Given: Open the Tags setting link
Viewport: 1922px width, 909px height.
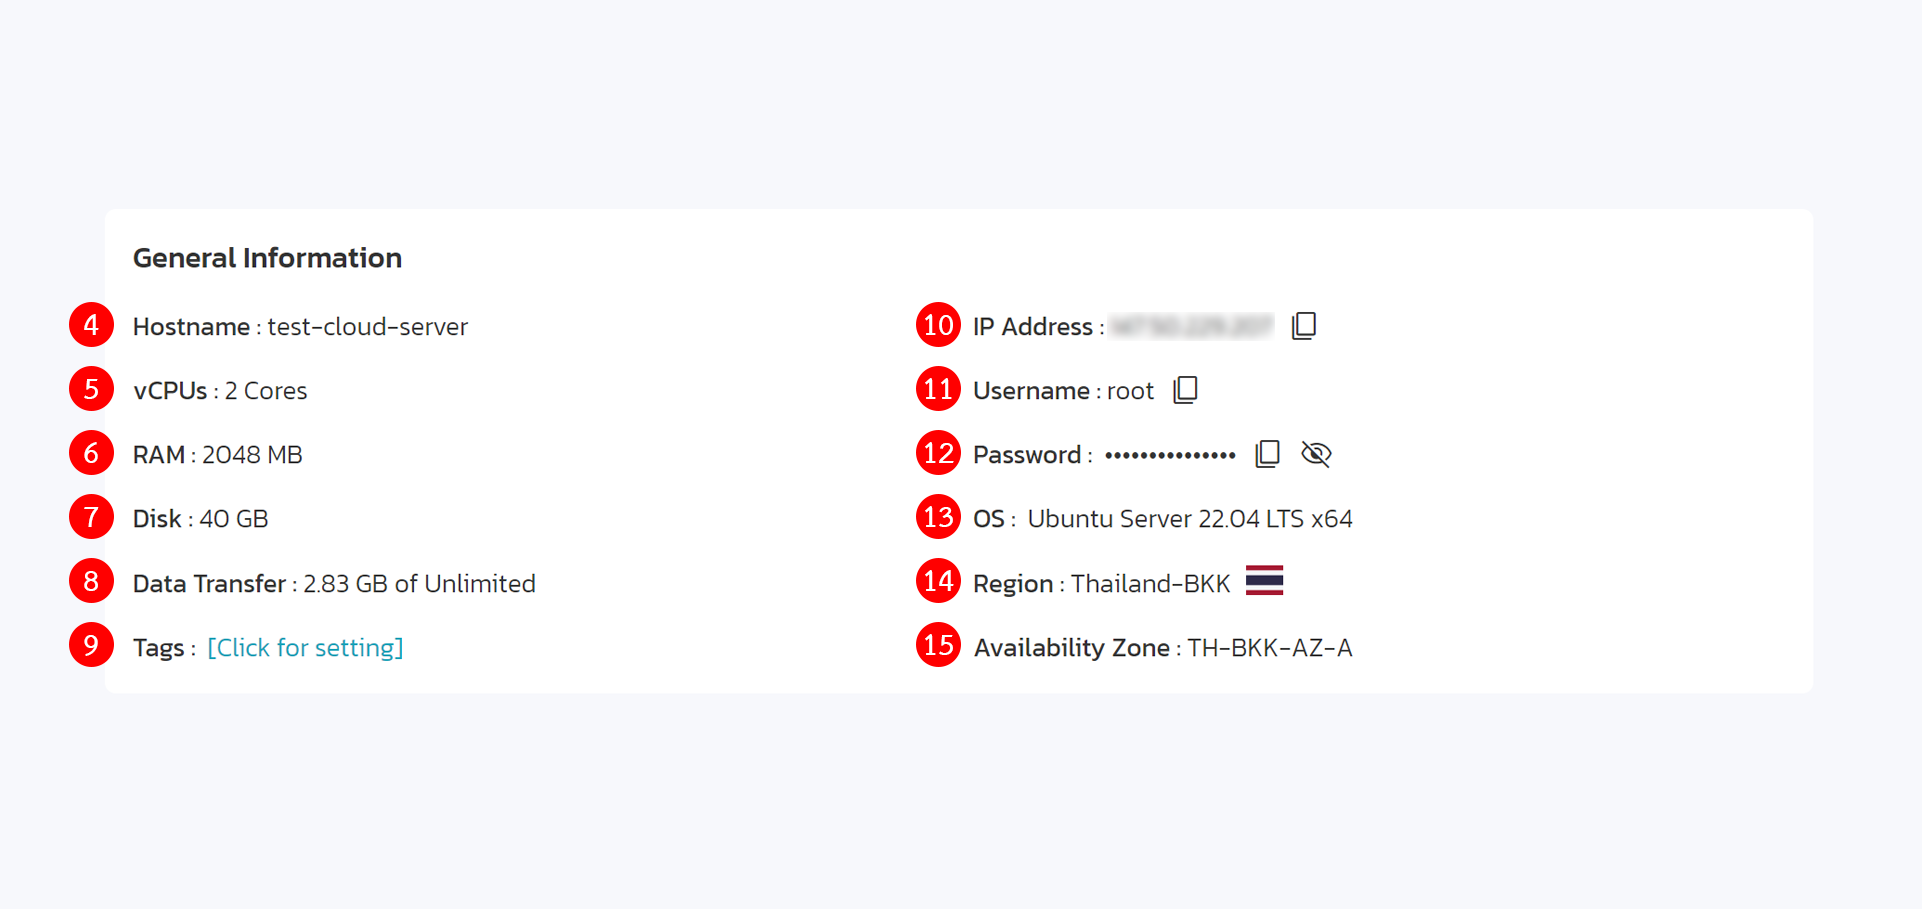Looking at the screenshot, I should [305, 647].
